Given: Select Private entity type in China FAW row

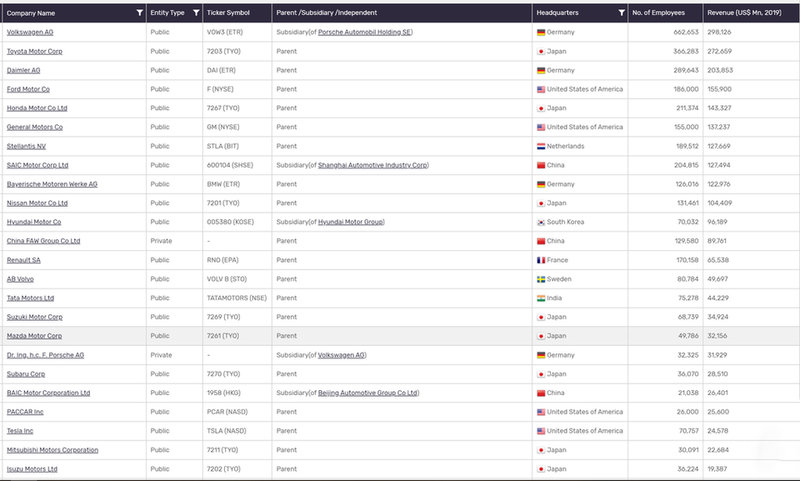Looking at the screenshot, I should [161, 241].
